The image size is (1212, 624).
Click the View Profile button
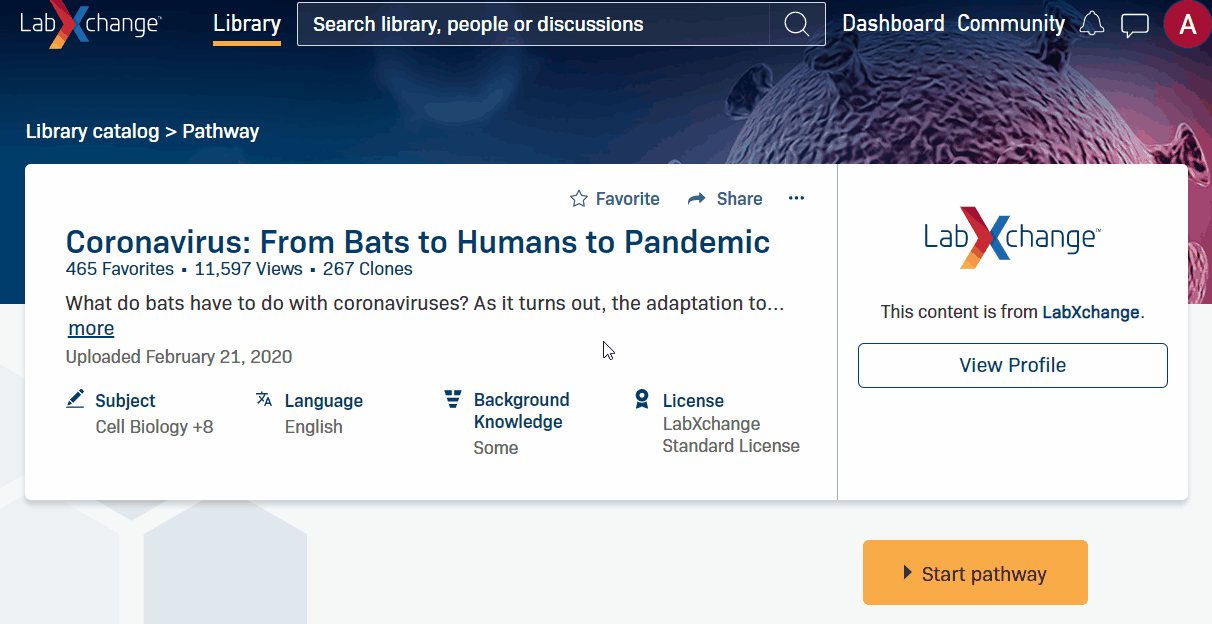[x=1012, y=365]
